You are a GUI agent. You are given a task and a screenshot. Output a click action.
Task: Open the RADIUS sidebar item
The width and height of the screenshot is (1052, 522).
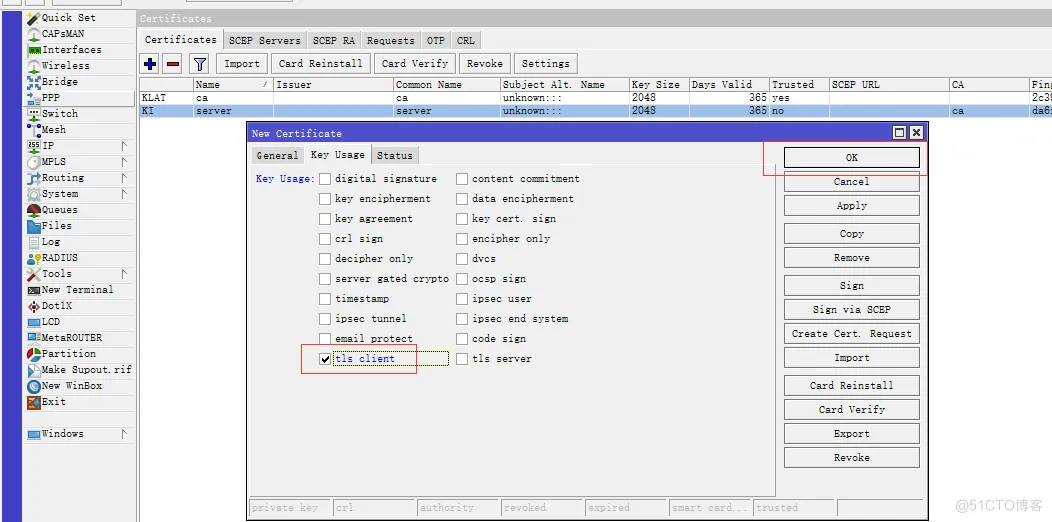pyautogui.click(x=59, y=258)
